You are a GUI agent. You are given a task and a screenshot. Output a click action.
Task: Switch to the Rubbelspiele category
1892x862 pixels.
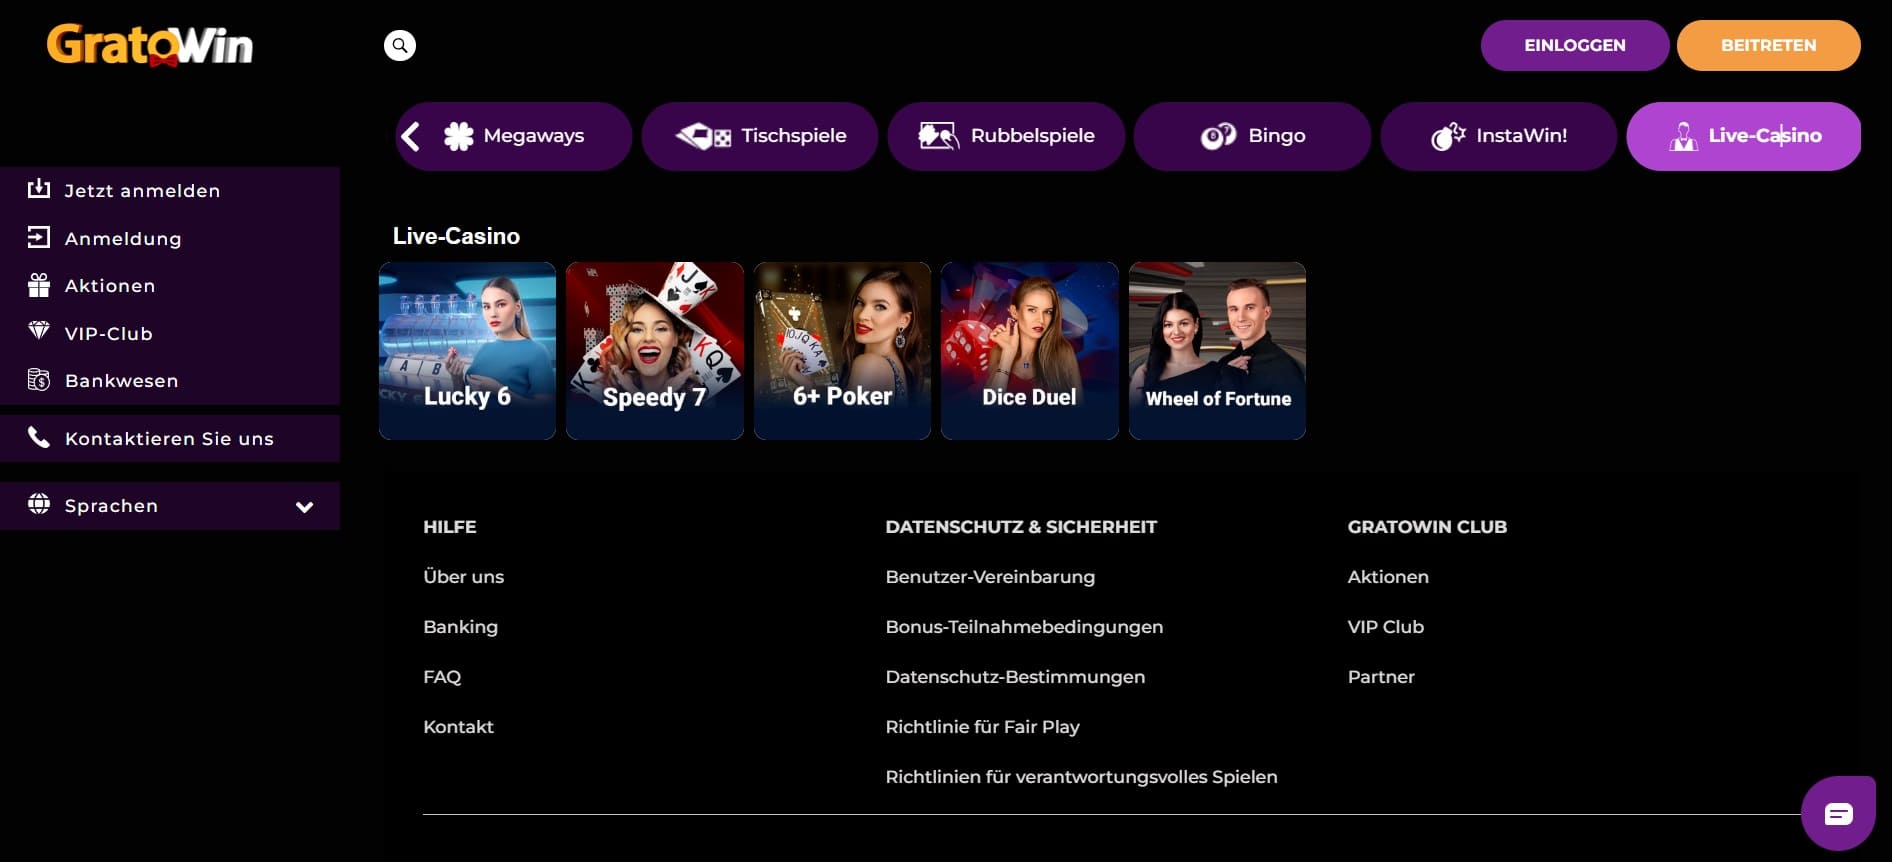click(1006, 136)
